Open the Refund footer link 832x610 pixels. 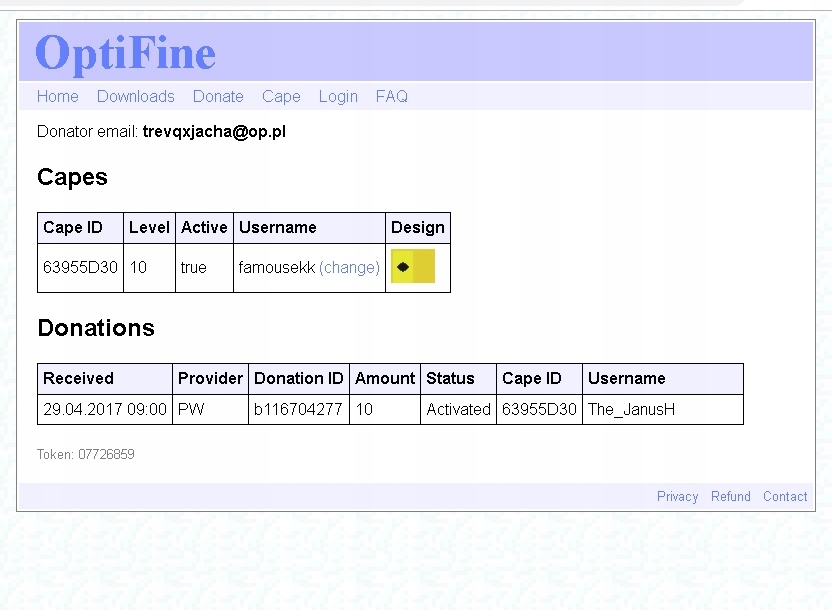[x=731, y=496]
